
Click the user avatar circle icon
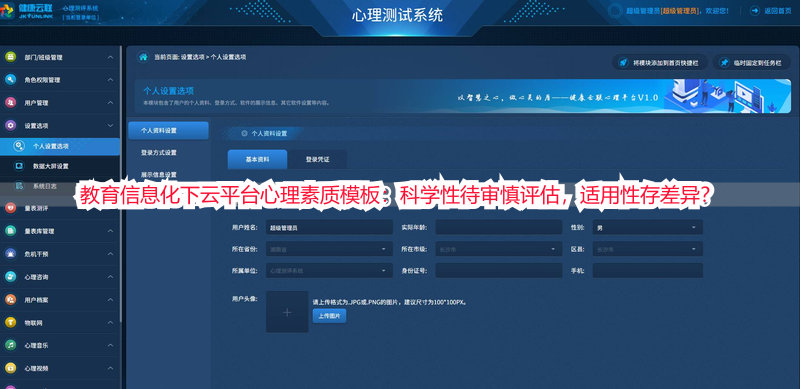616,10
